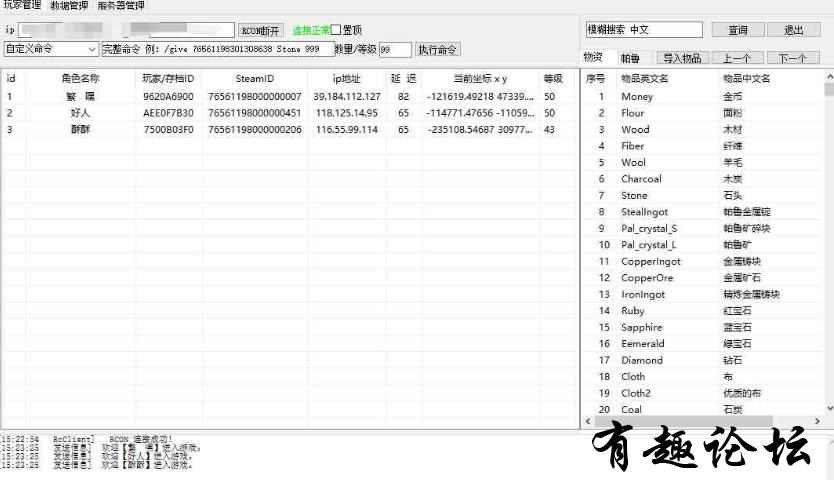Viewport: 834px width, 480px height.
Task: Click the 延迟 column header
Action: click(404, 78)
